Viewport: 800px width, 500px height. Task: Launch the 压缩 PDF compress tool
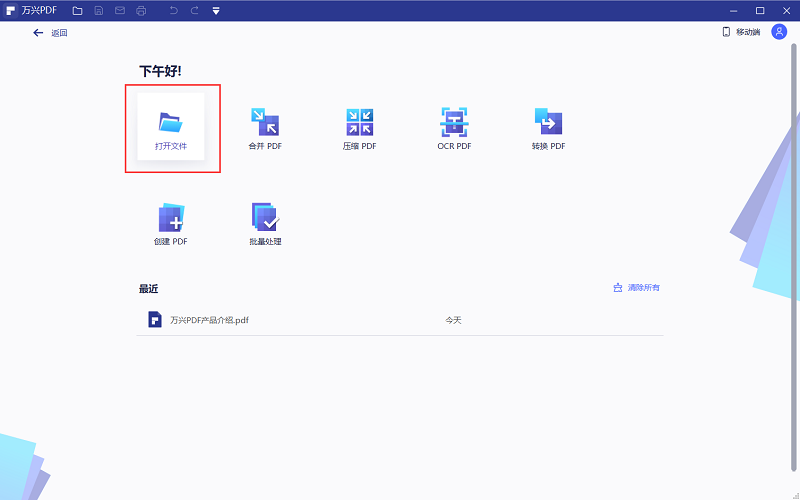click(x=359, y=128)
